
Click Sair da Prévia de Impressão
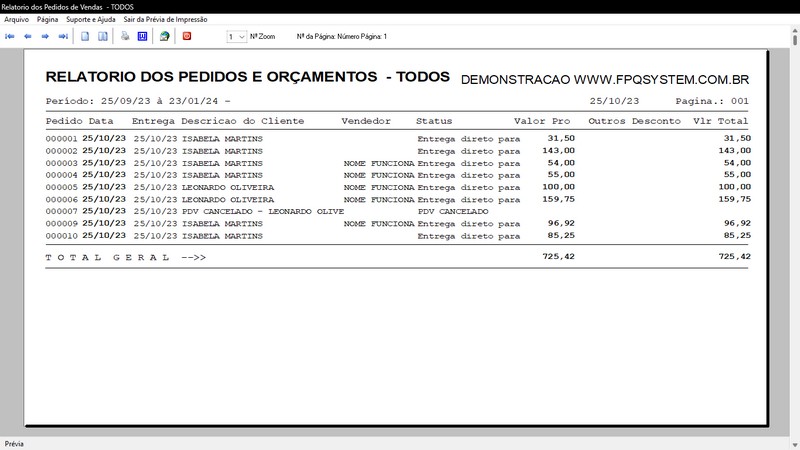[x=165, y=19]
